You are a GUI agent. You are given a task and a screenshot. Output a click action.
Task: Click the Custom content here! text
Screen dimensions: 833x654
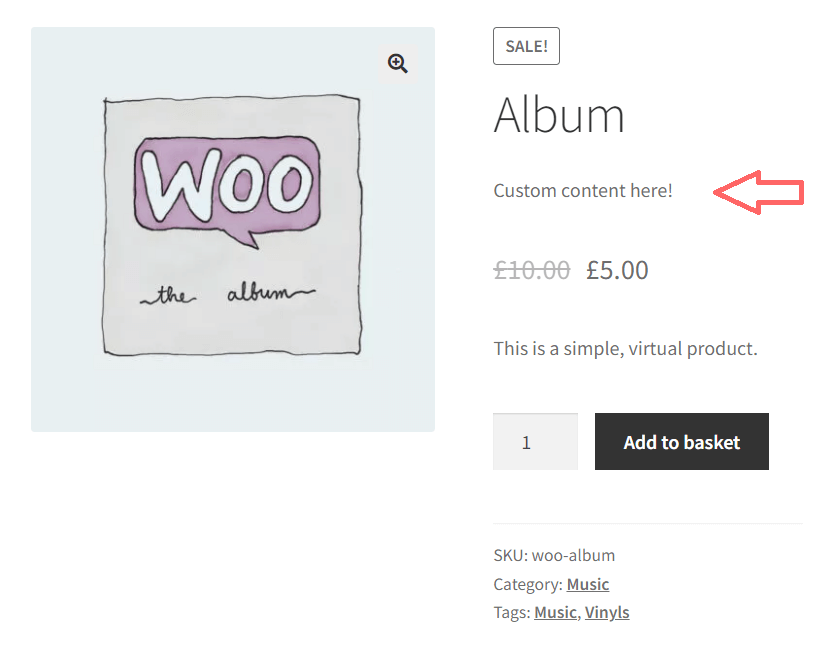click(x=583, y=190)
